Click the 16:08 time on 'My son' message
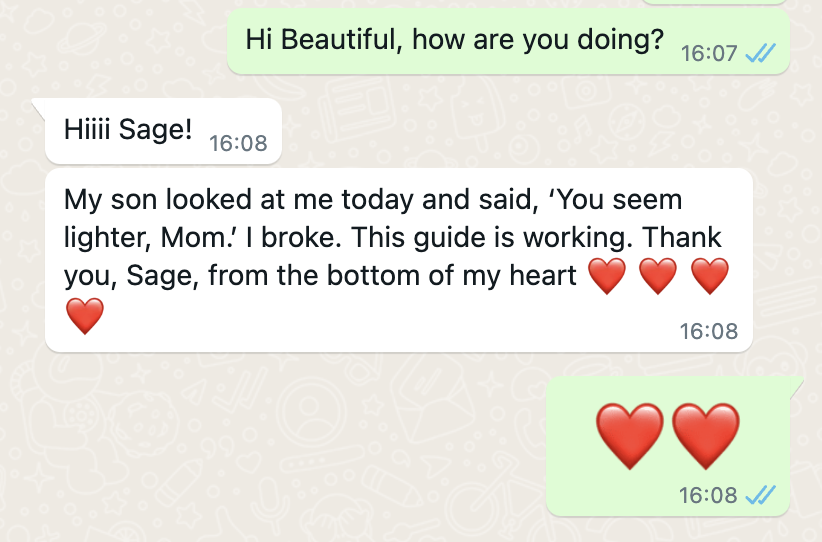822x542 pixels. tap(709, 331)
